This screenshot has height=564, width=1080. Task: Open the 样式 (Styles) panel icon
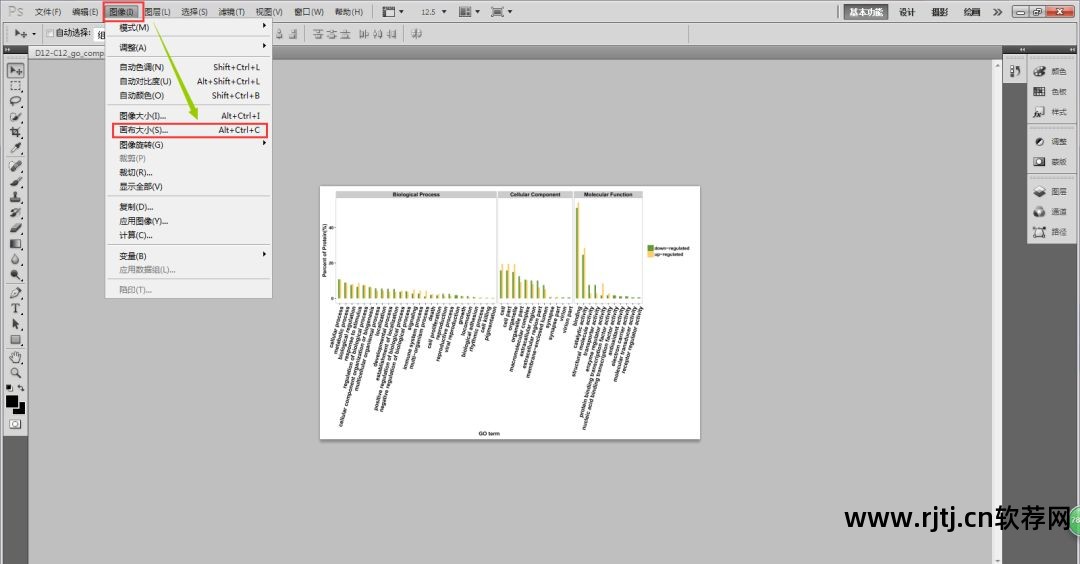1050,112
